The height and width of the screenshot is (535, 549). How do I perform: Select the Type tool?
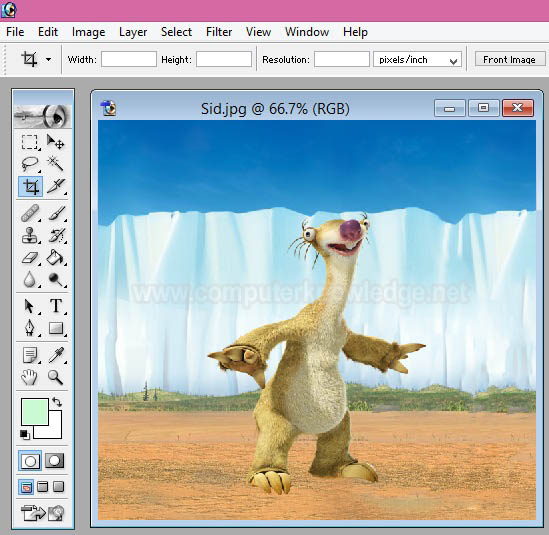tap(56, 306)
